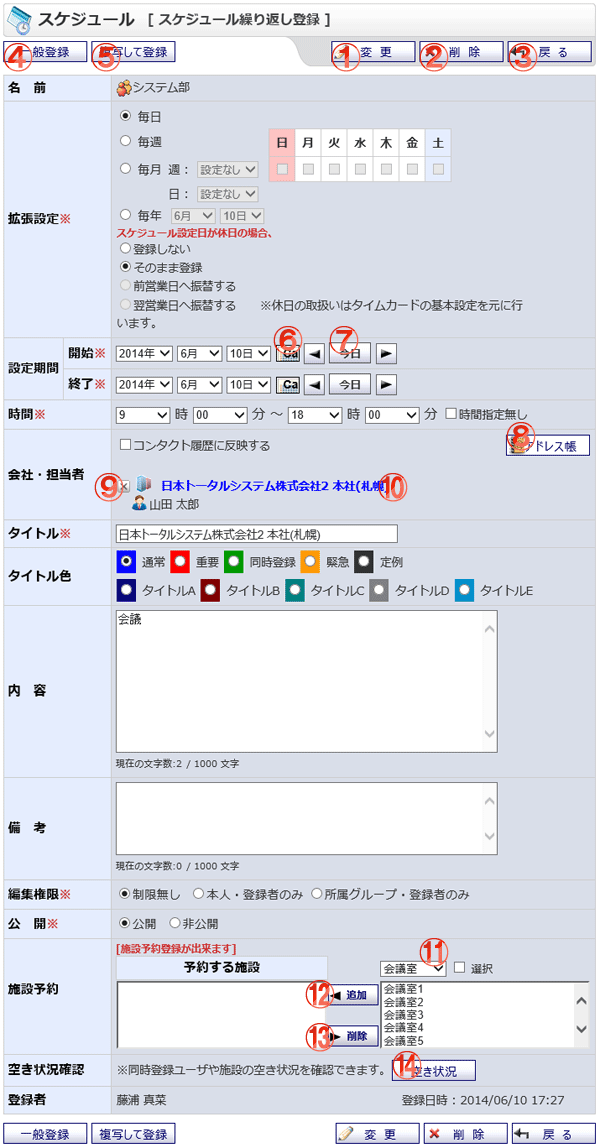
Task: Click the schedule calendar icon in header
Action: coord(19,18)
